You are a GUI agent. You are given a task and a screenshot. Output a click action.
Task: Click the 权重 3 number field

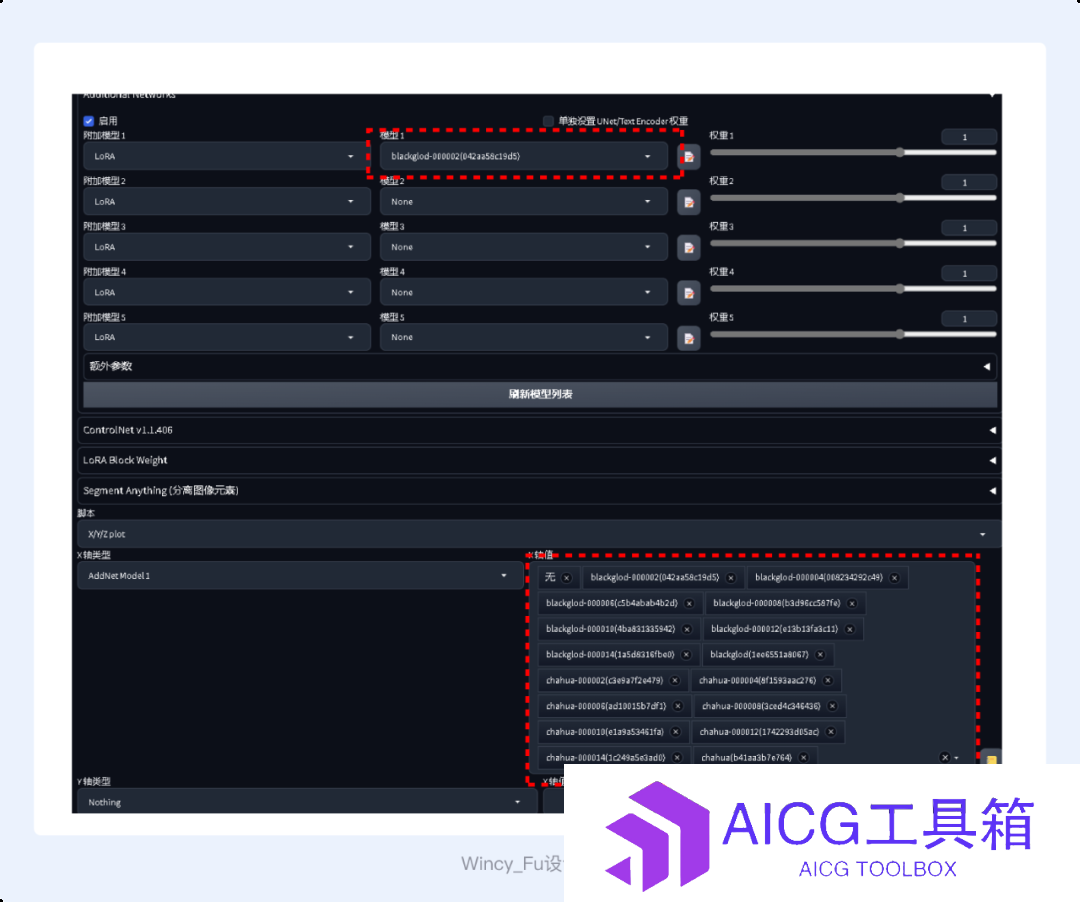tap(969, 228)
